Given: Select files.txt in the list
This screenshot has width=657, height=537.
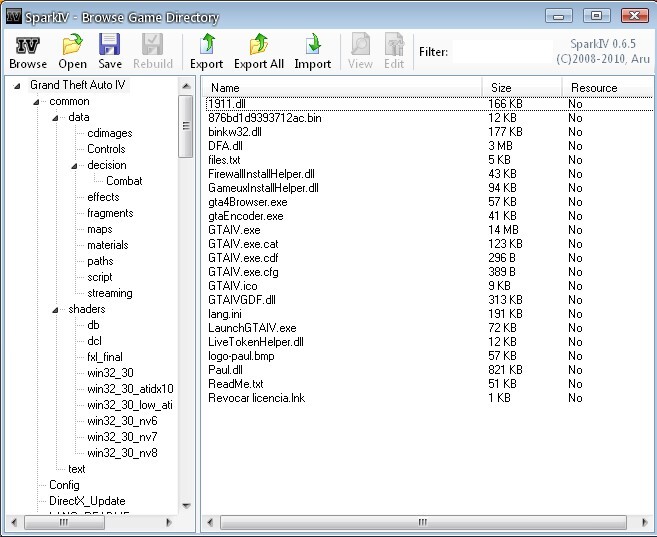Looking at the screenshot, I should (224, 160).
